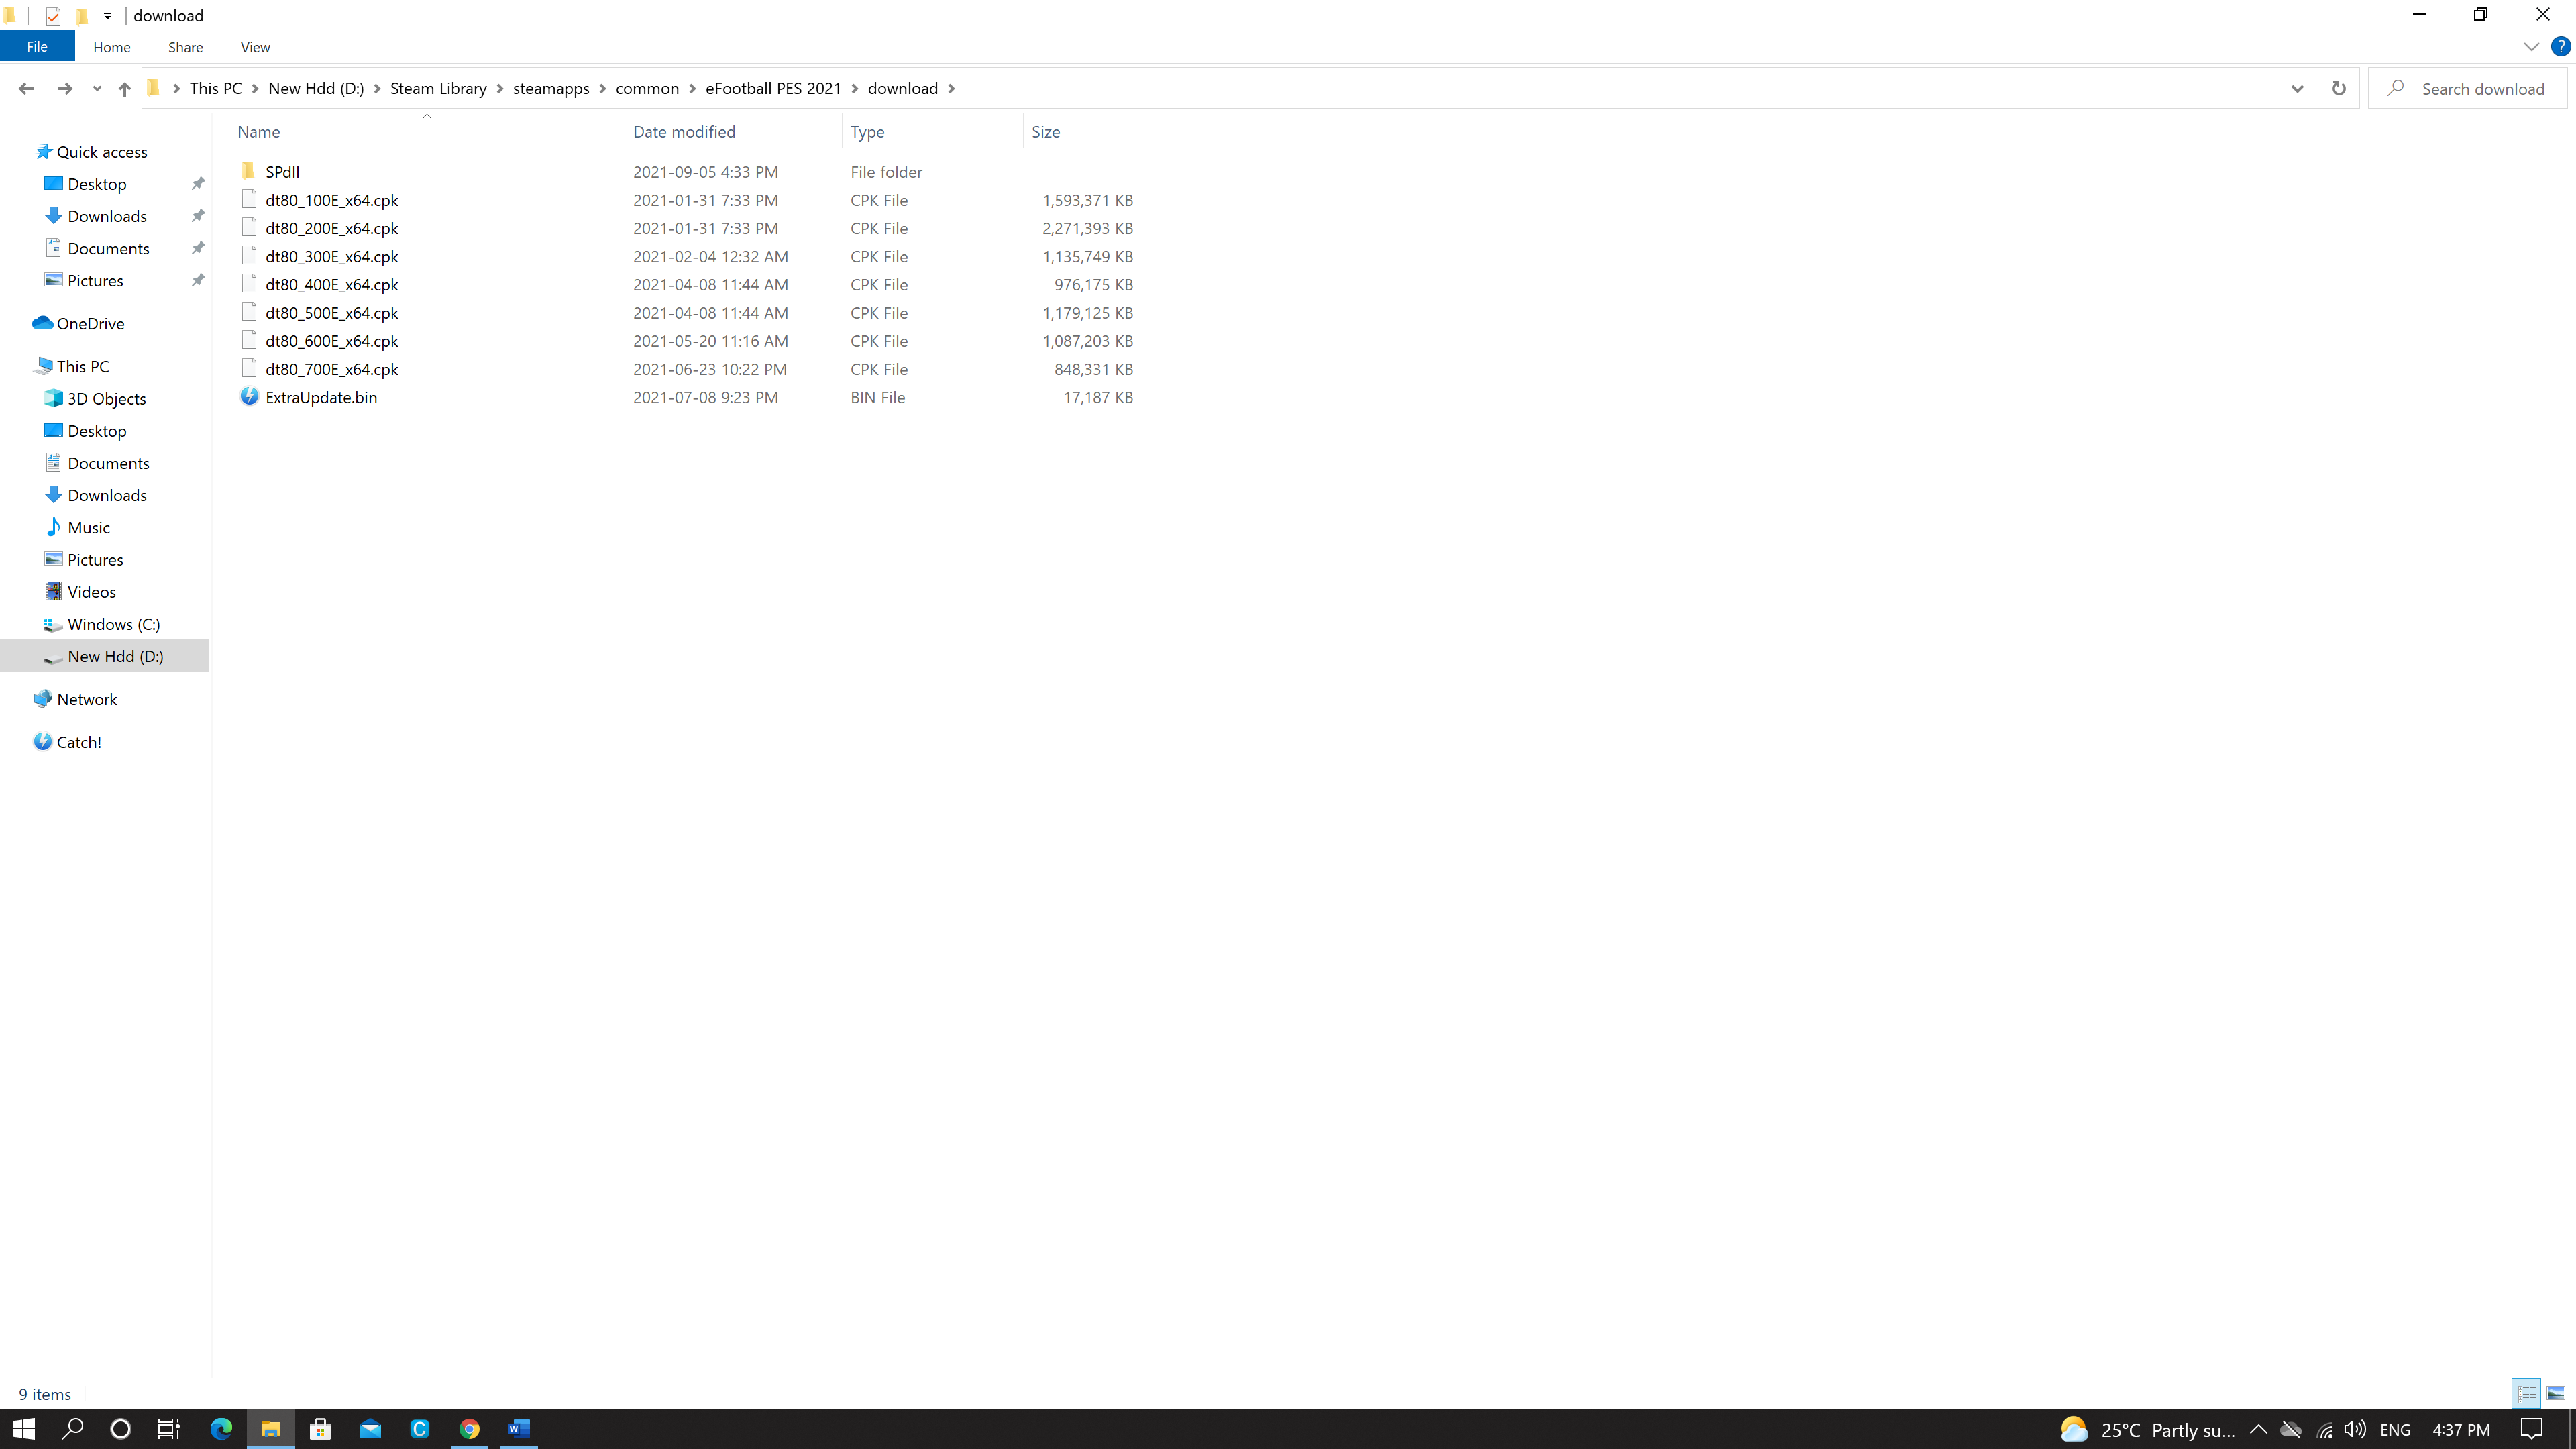Sort files by Name column
The image size is (2576, 1449).
(427, 132)
